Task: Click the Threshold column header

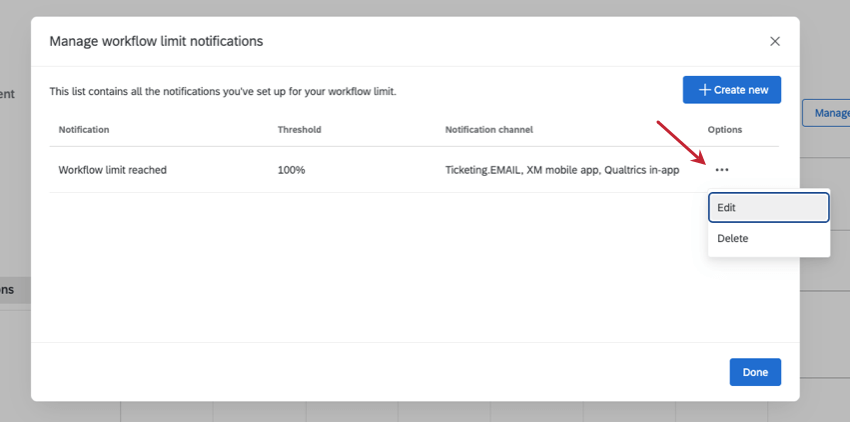Action: point(299,130)
